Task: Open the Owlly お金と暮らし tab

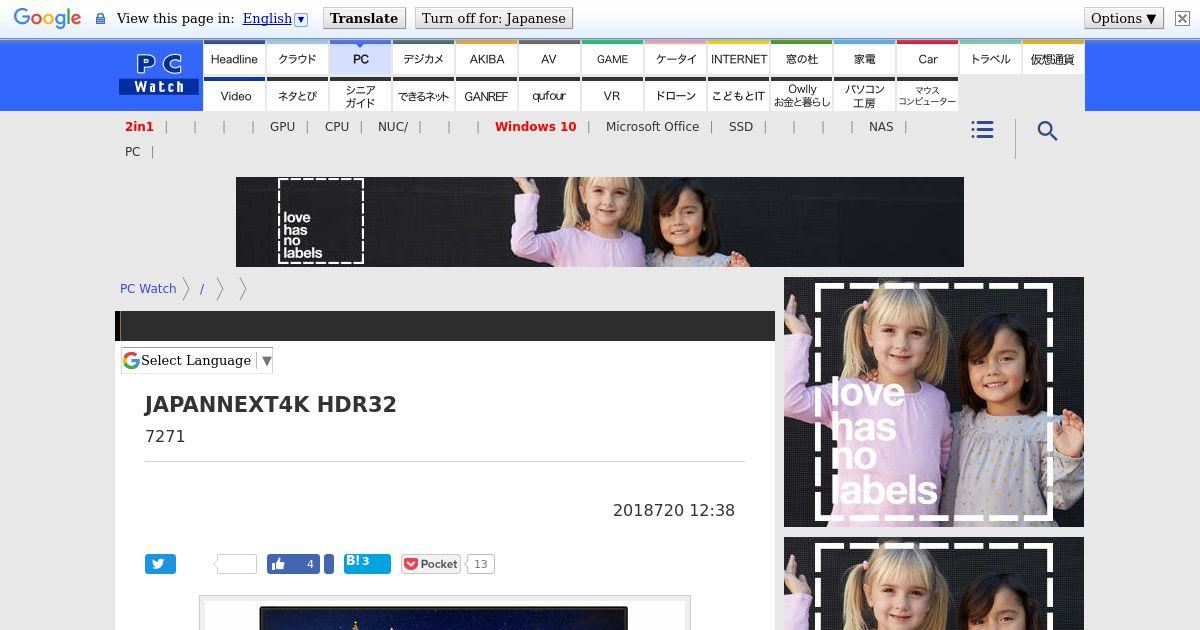Action: (x=801, y=95)
